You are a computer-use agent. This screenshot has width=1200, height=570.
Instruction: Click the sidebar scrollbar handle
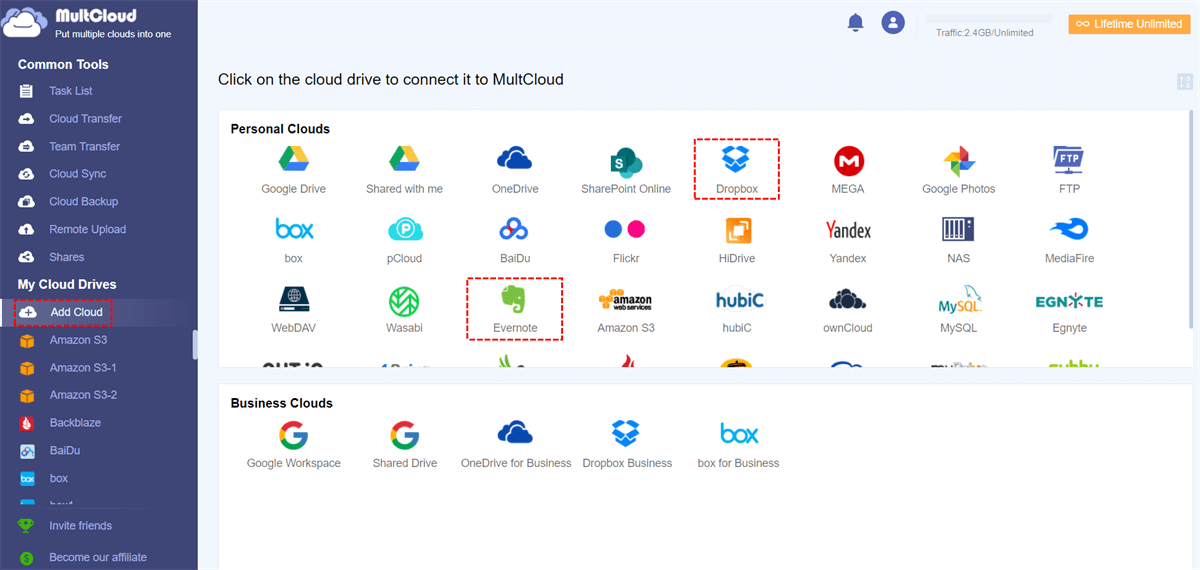(x=195, y=344)
